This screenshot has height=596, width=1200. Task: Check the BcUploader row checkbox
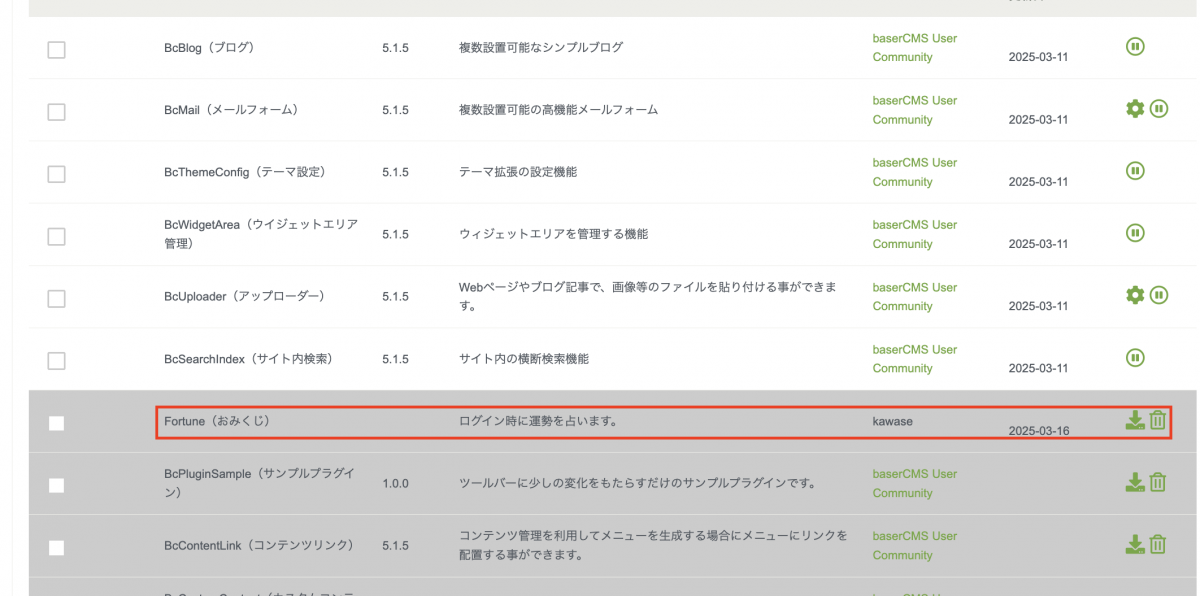click(56, 298)
